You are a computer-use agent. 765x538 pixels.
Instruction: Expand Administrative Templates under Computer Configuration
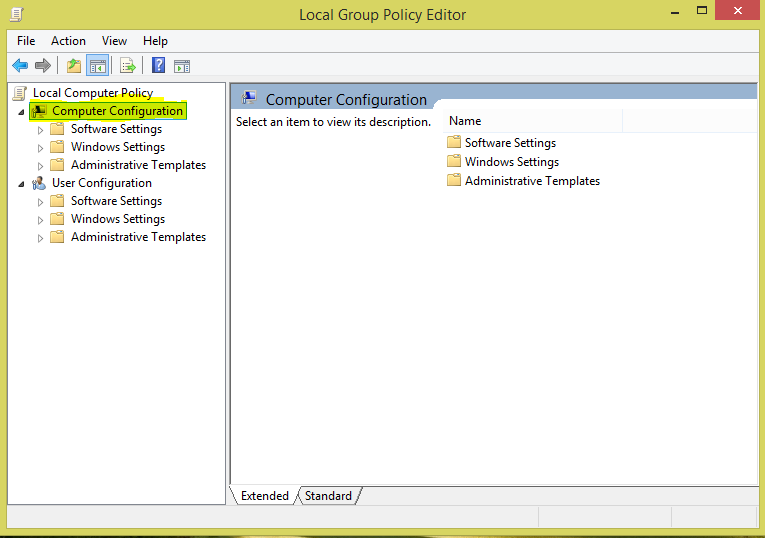pos(40,166)
